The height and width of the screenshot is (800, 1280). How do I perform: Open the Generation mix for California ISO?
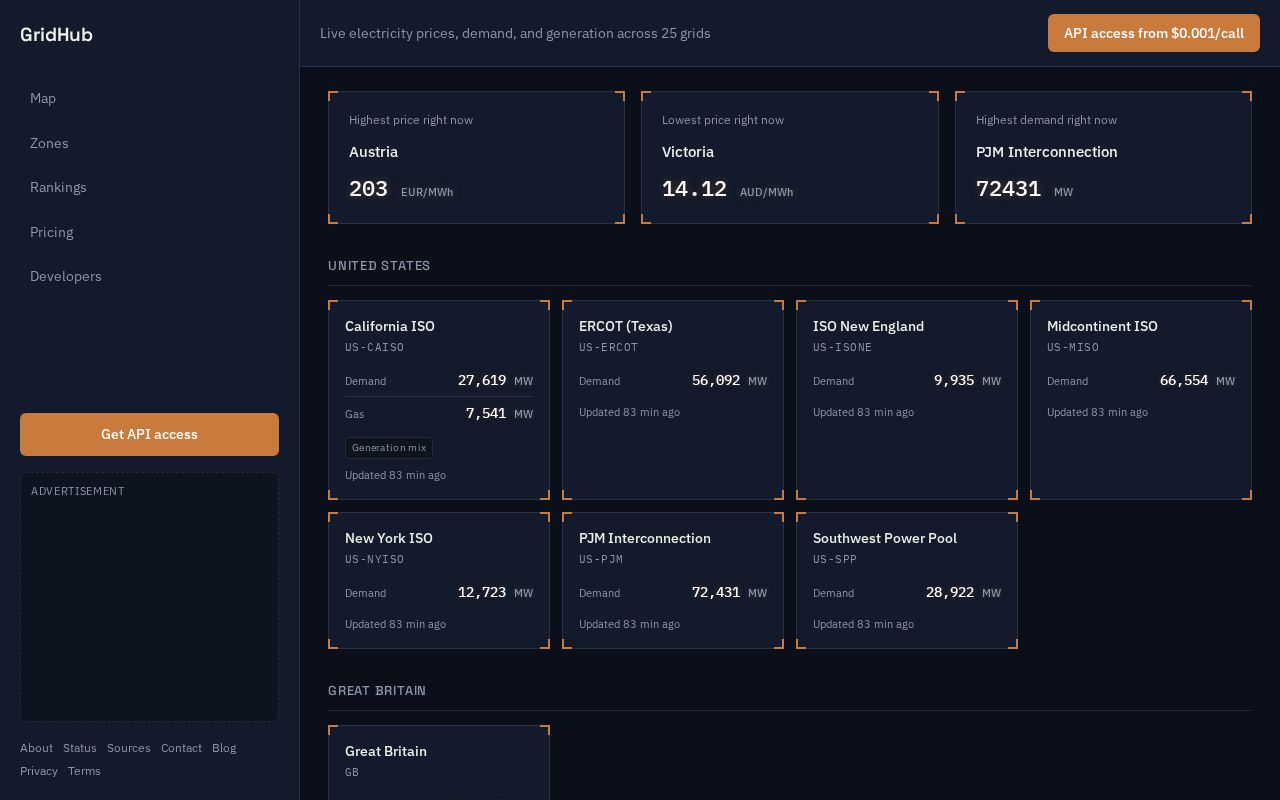389,448
